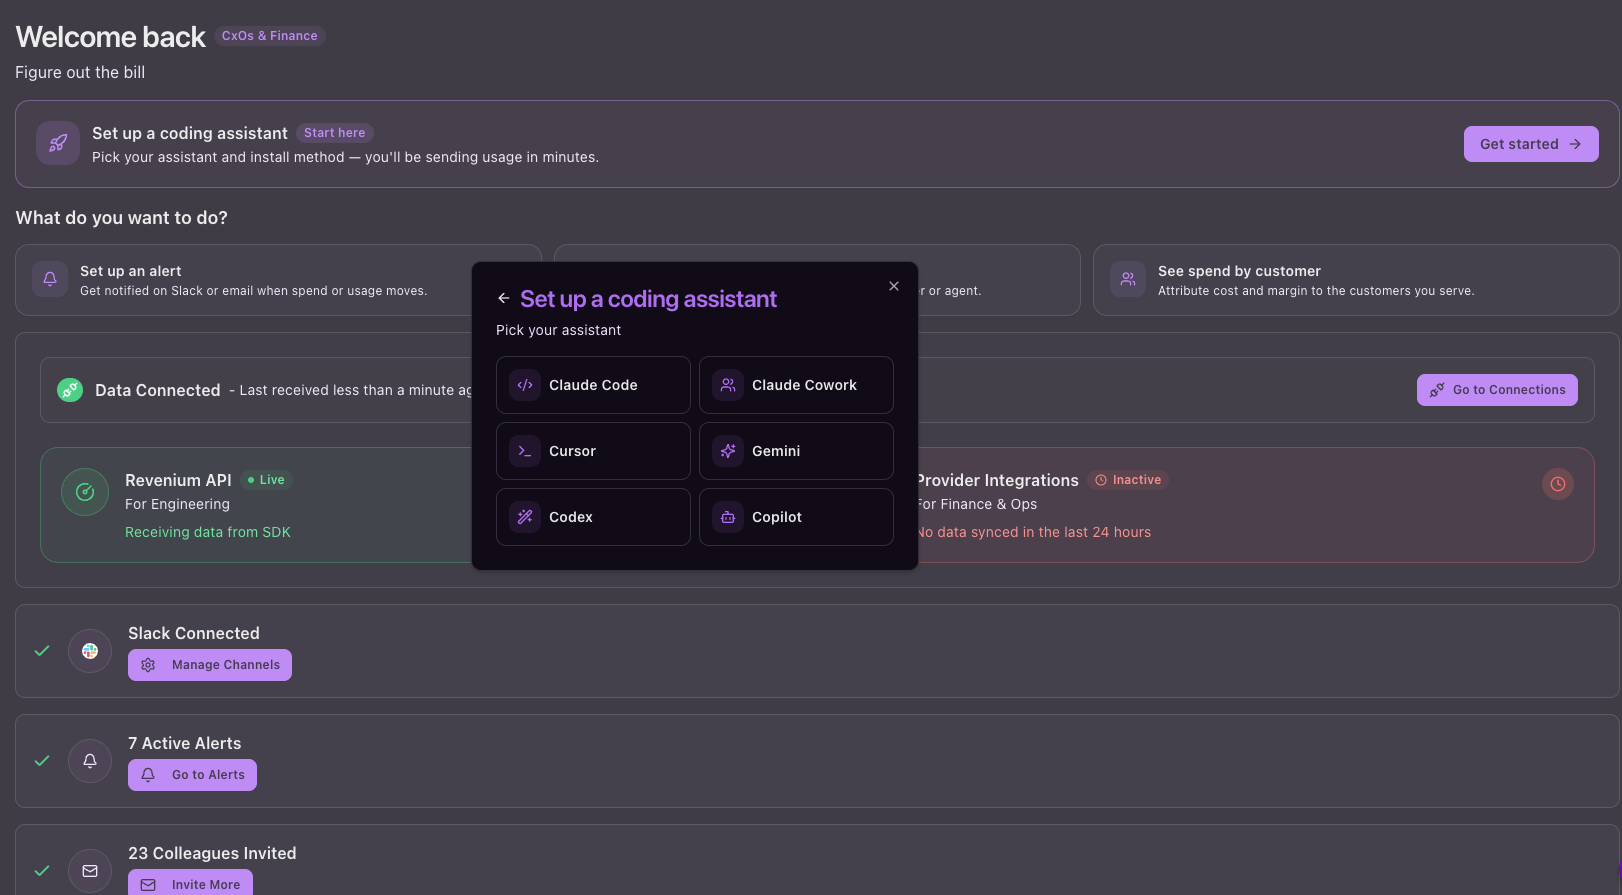
Task: Click the CxOs & Finance badge
Action: [x=270, y=36]
